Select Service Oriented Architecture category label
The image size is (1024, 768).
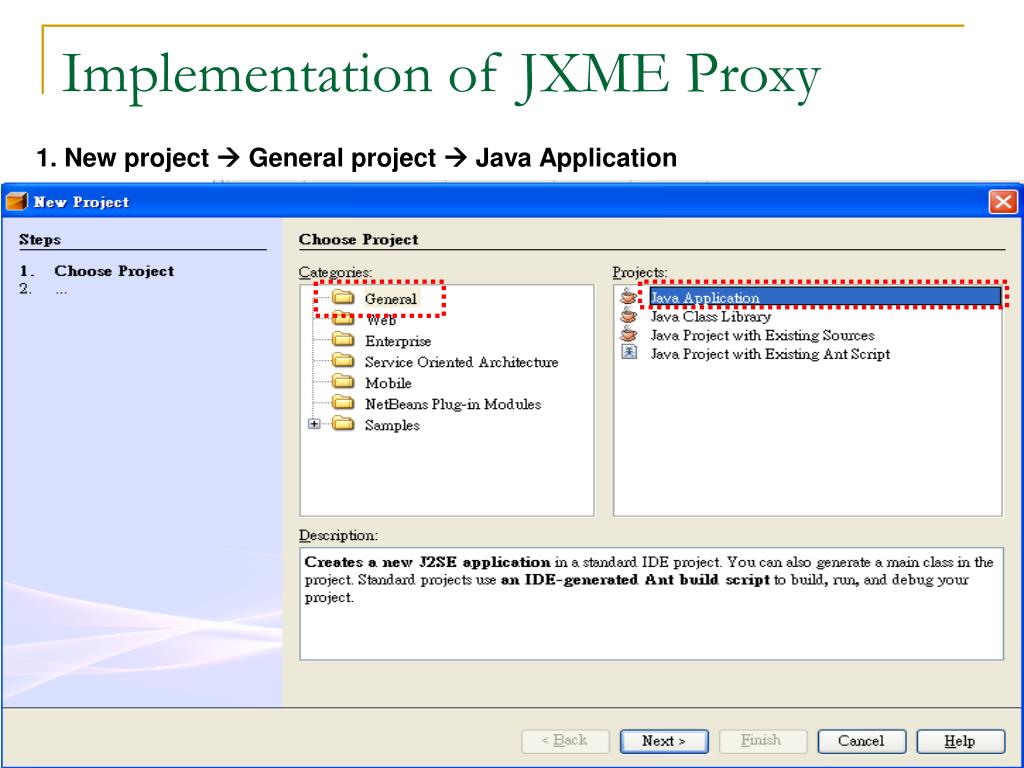pyautogui.click(x=461, y=362)
